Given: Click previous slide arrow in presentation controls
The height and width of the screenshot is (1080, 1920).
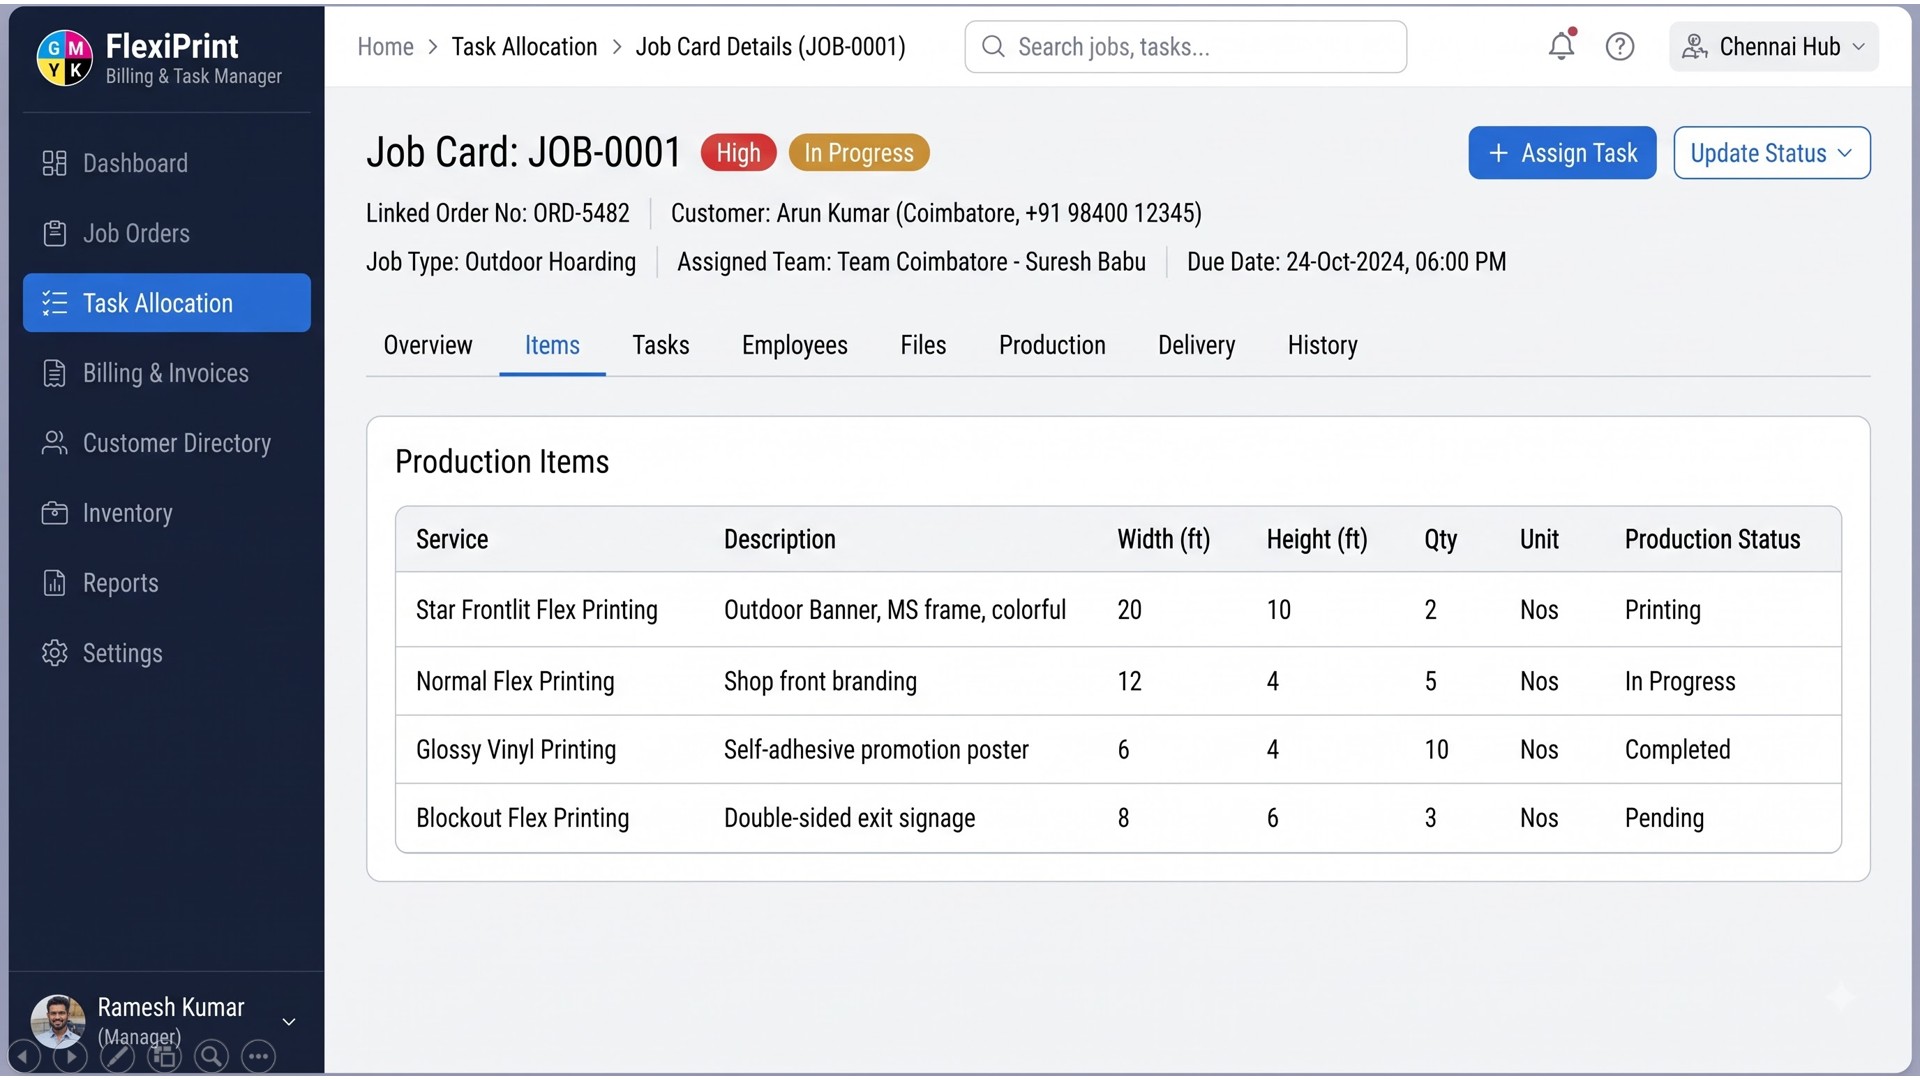Looking at the screenshot, I should (x=24, y=1056).
